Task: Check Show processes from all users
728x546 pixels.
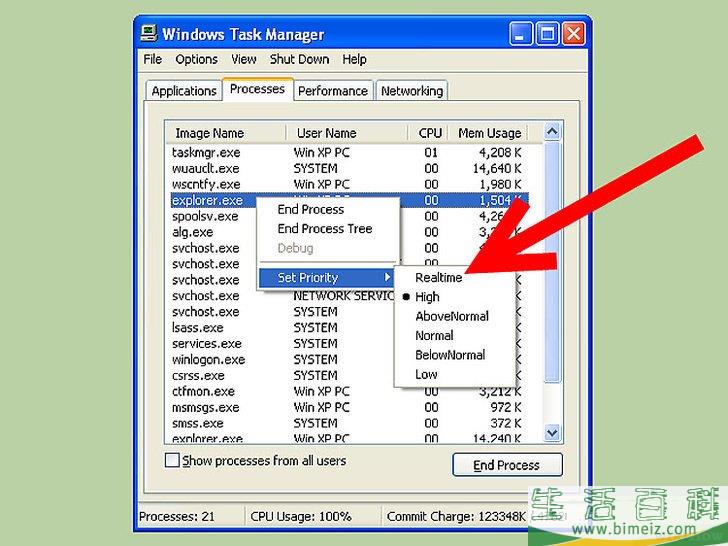Action: pos(172,461)
